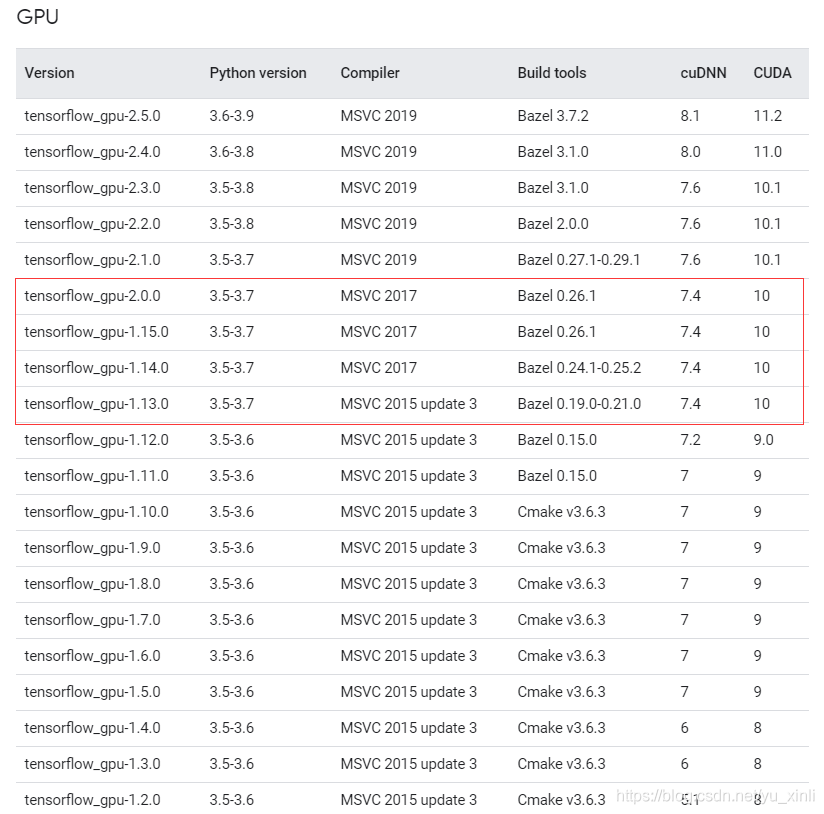Select the Build tools column header

click(x=552, y=73)
